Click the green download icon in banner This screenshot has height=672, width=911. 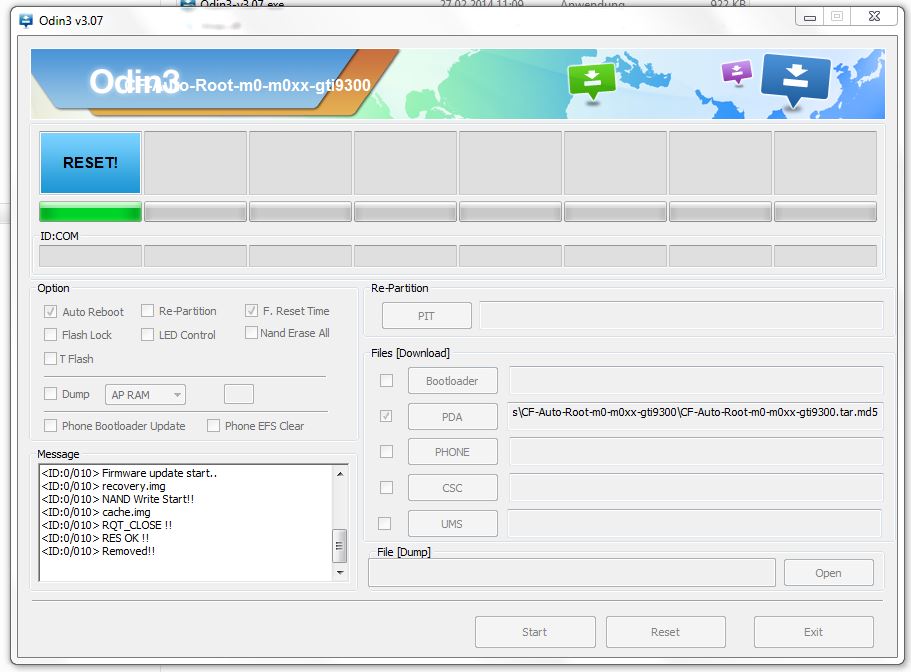click(x=591, y=82)
